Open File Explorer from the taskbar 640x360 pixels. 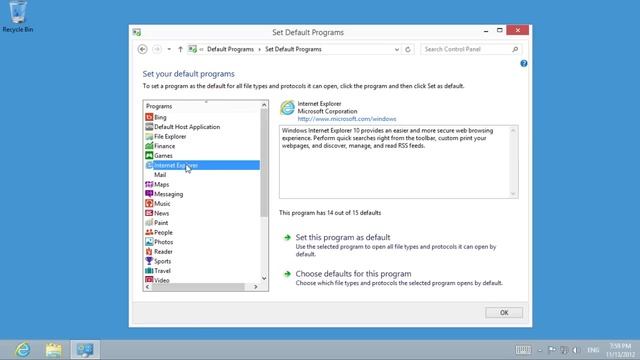click(54, 350)
